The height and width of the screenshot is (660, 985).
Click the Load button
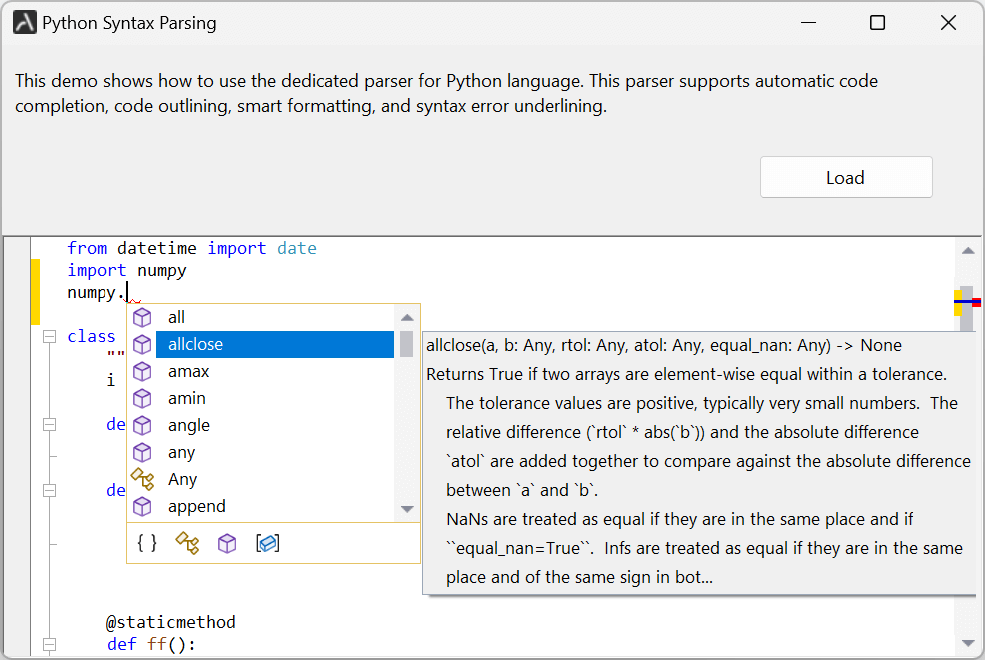[x=846, y=177]
